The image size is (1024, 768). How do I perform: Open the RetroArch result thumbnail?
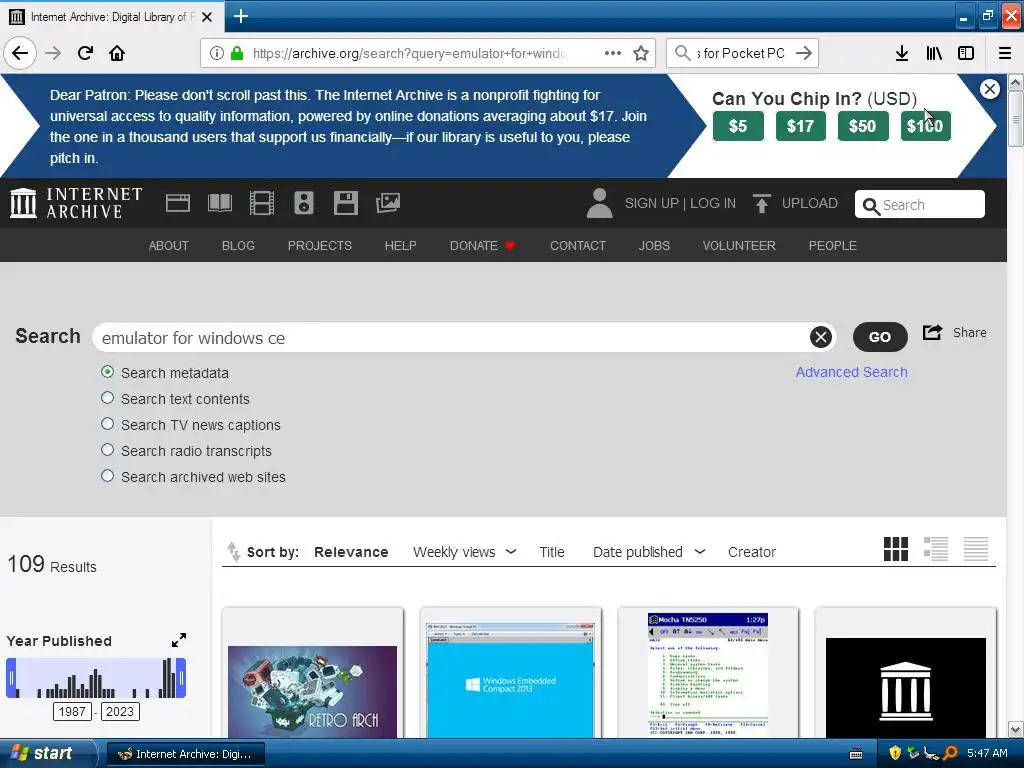coord(312,692)
